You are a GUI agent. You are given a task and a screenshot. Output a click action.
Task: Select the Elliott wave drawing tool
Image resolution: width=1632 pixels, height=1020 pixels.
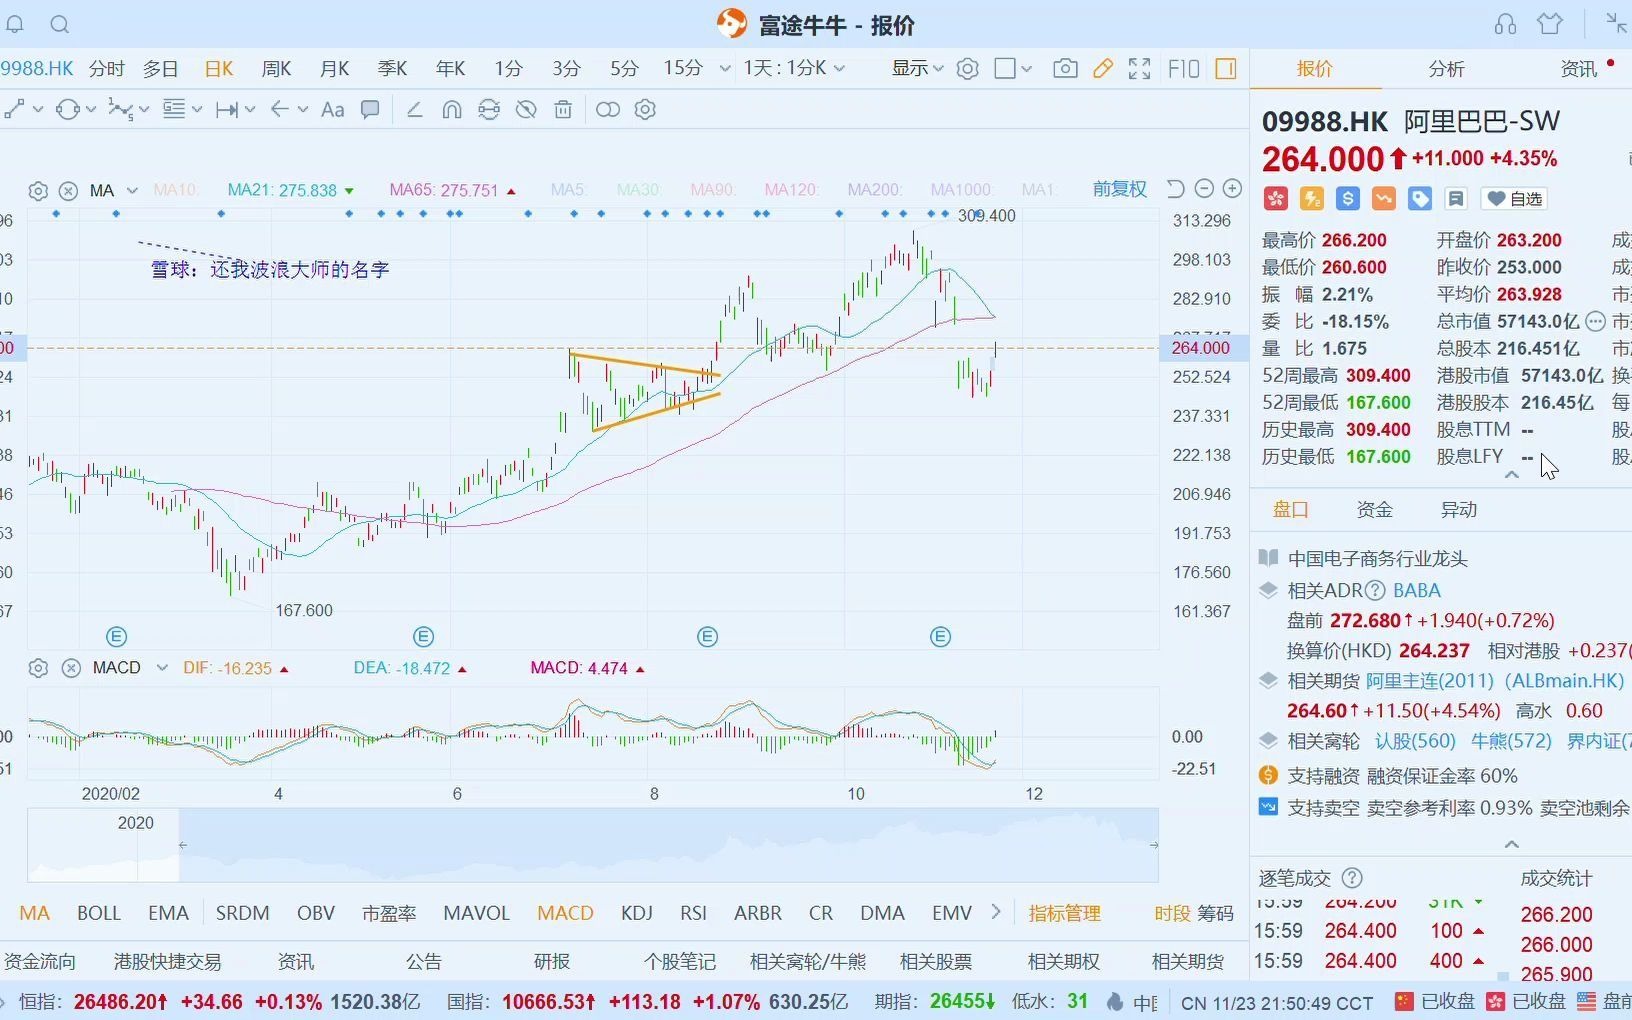point(120,109)
